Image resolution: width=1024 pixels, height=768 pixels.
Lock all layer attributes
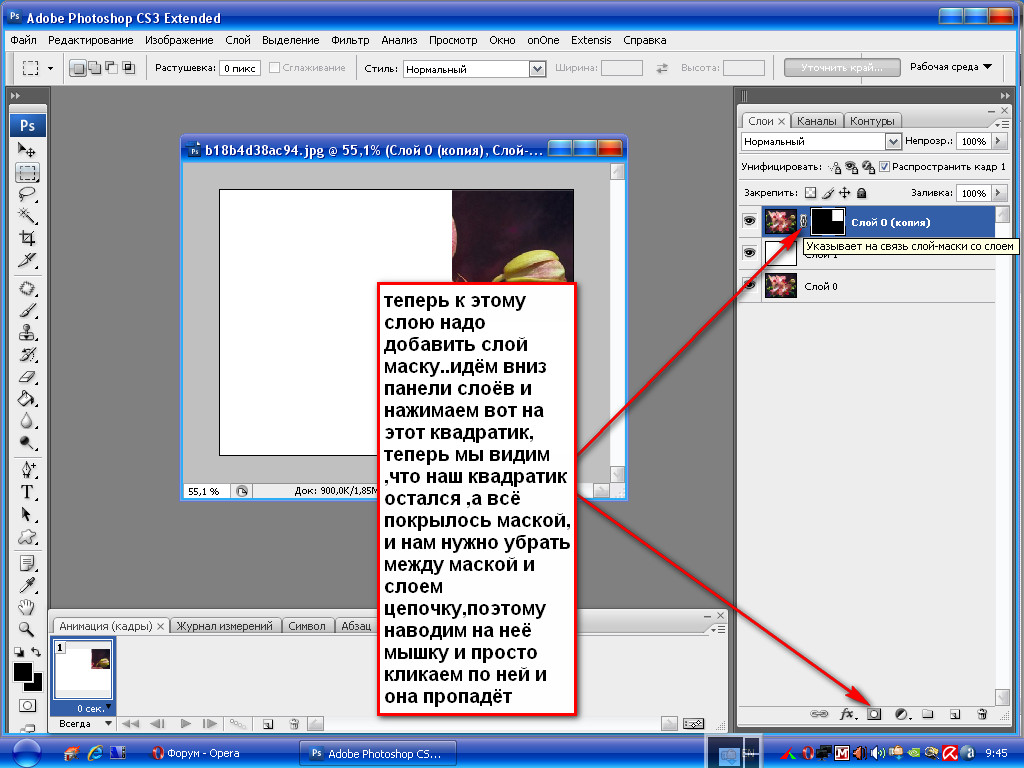point(861,193)
